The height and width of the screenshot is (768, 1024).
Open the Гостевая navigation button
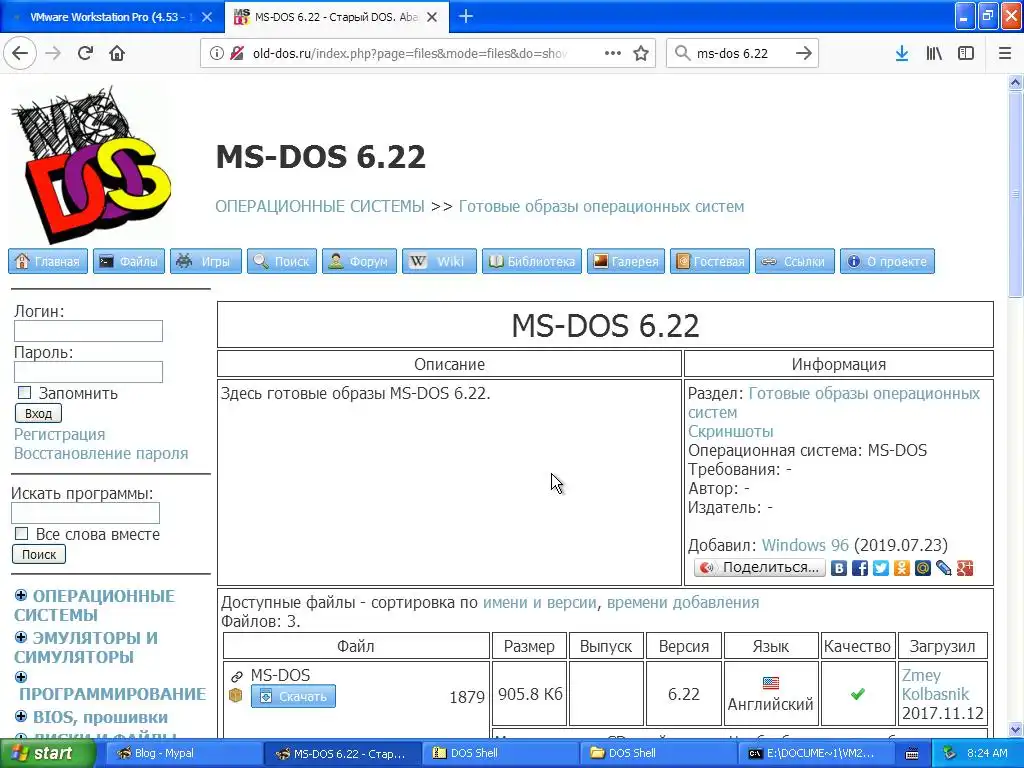(x=710, y=261)
